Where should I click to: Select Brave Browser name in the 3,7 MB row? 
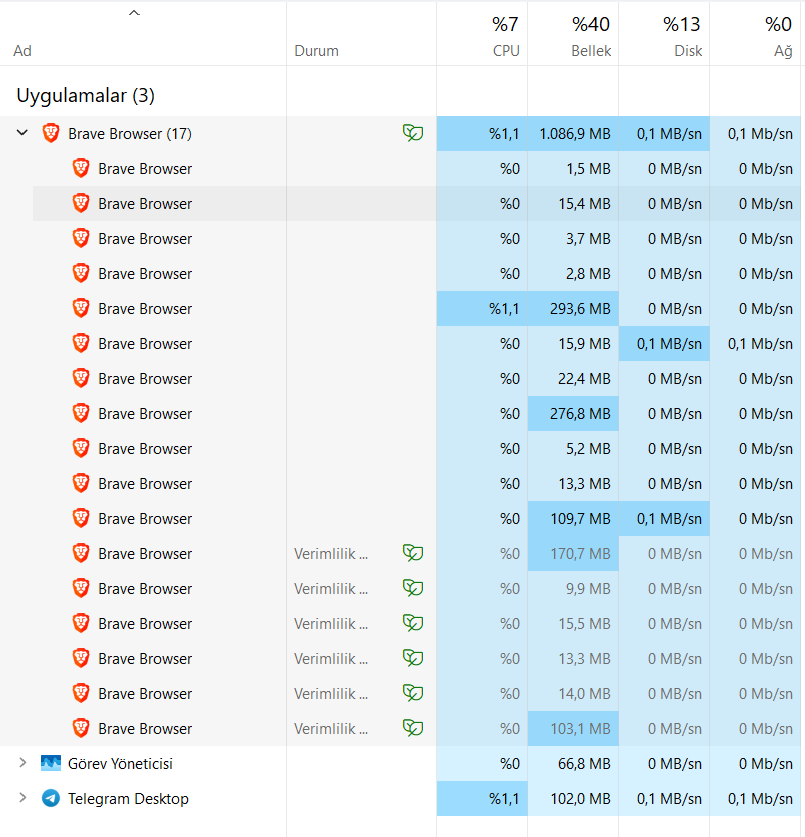pyautogui.click(x=145, y=239)
